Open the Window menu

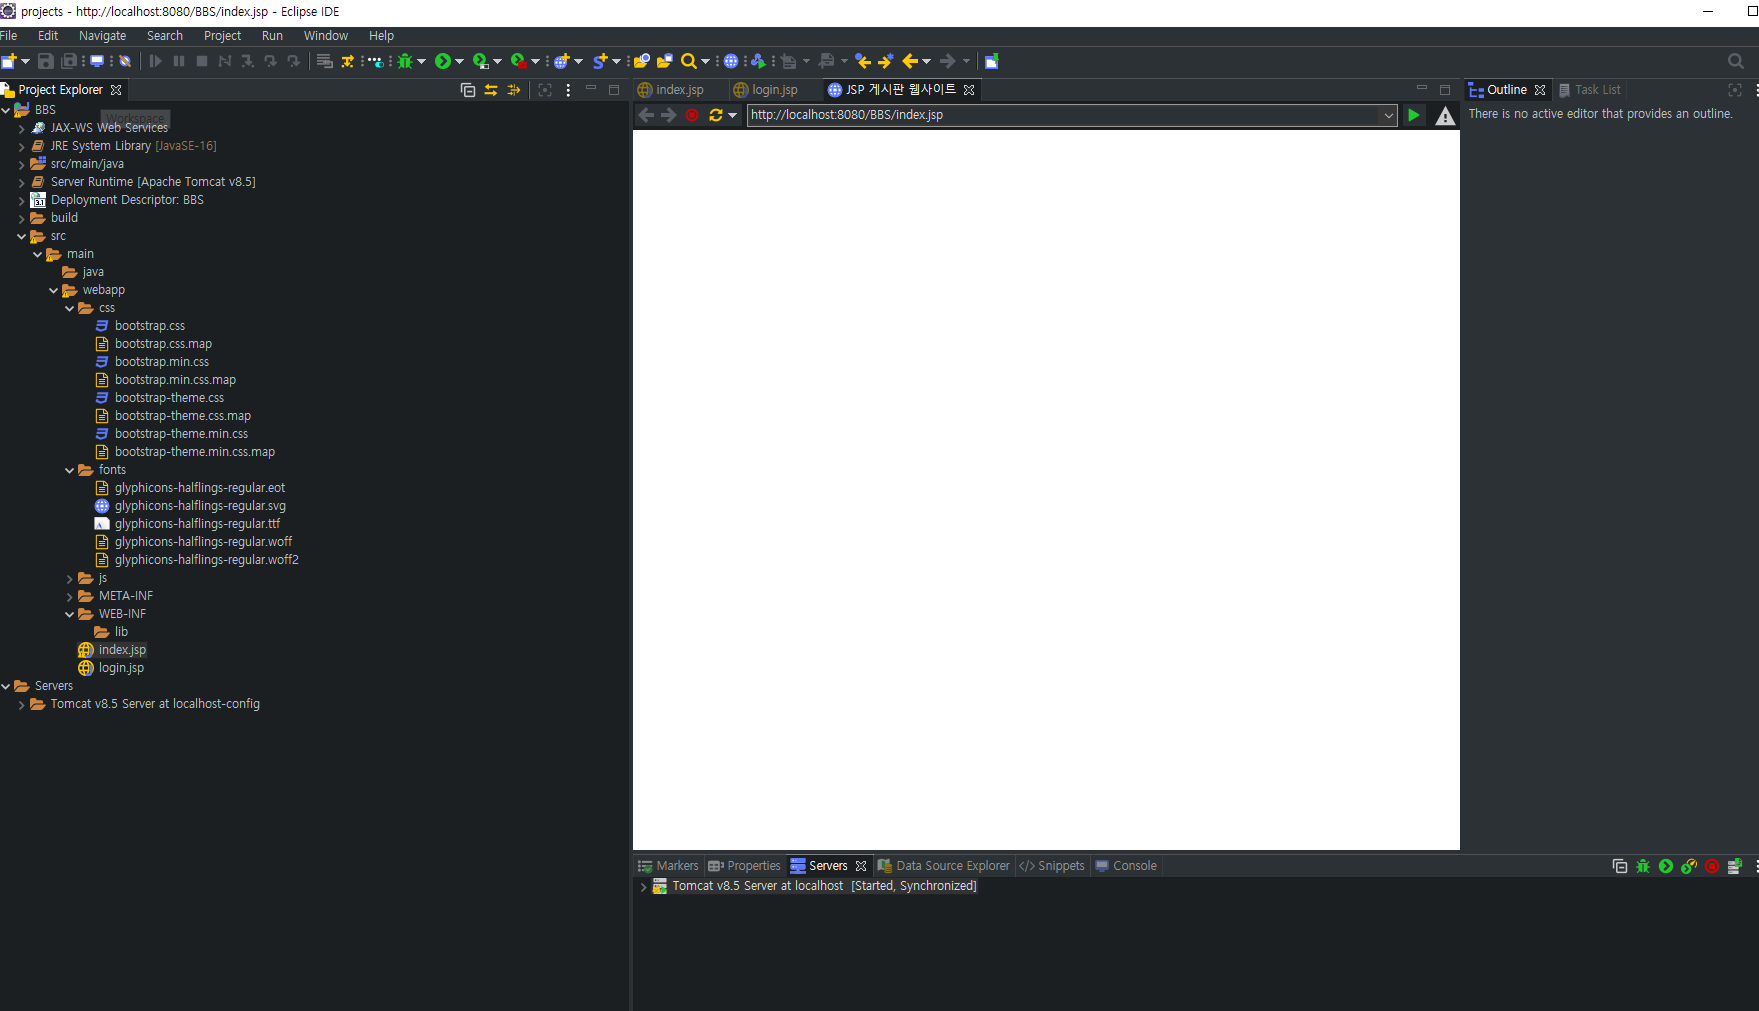tap(326, 36)
